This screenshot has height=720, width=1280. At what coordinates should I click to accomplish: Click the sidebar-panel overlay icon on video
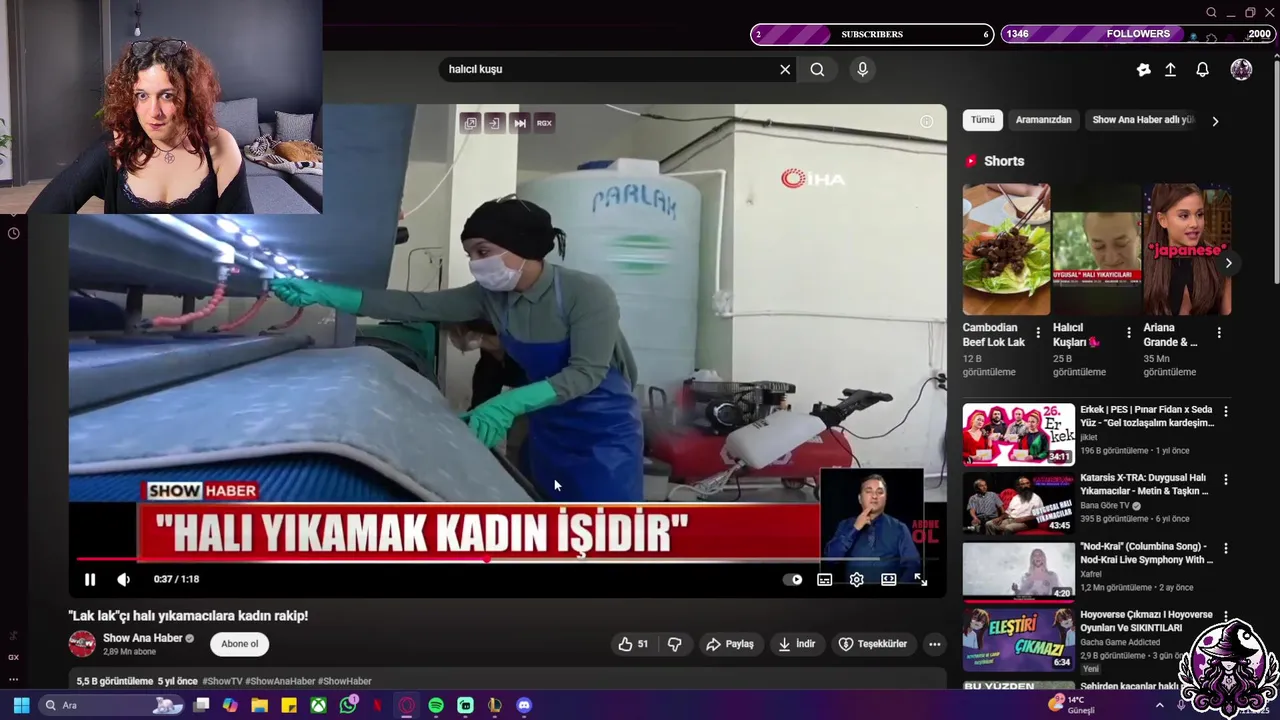494,123
